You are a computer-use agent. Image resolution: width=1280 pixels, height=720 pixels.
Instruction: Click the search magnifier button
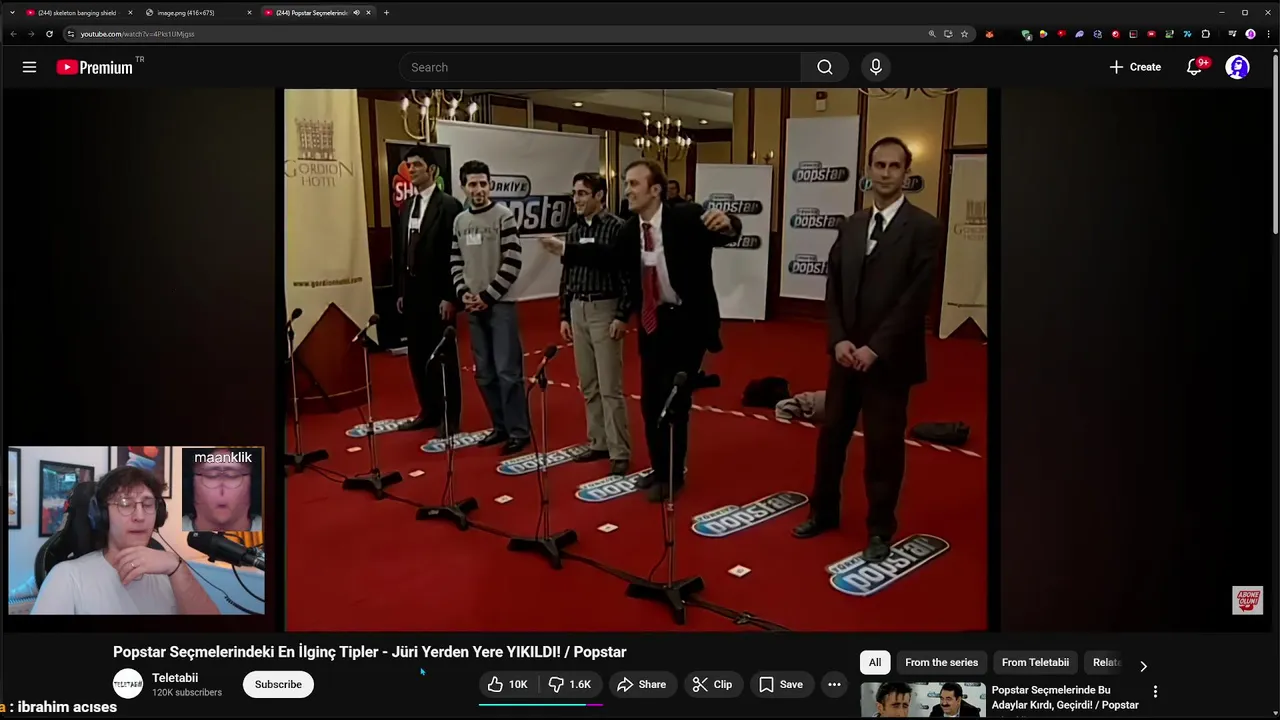(x=824, y=67)
